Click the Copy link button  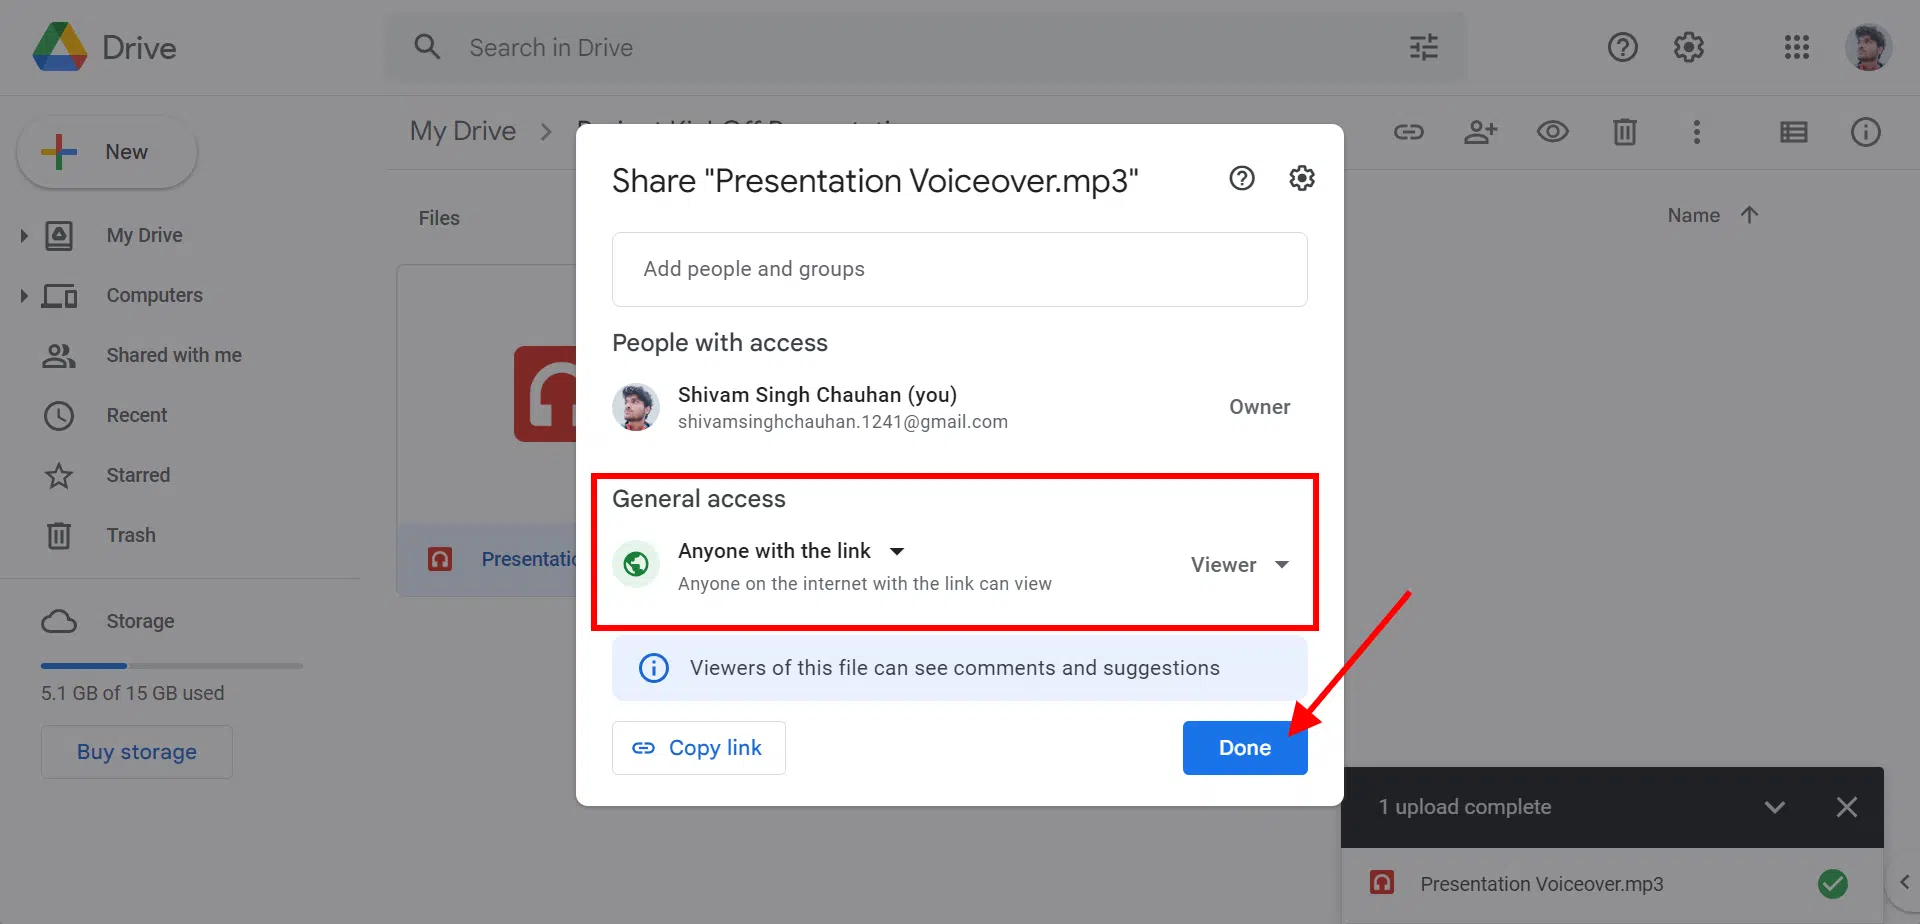(698, 748)
